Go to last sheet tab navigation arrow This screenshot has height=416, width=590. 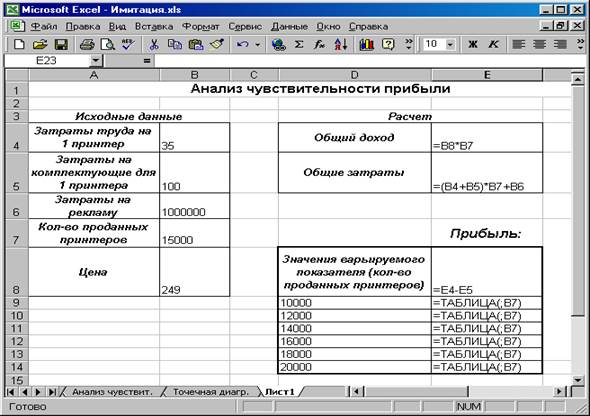coord(52,392)
